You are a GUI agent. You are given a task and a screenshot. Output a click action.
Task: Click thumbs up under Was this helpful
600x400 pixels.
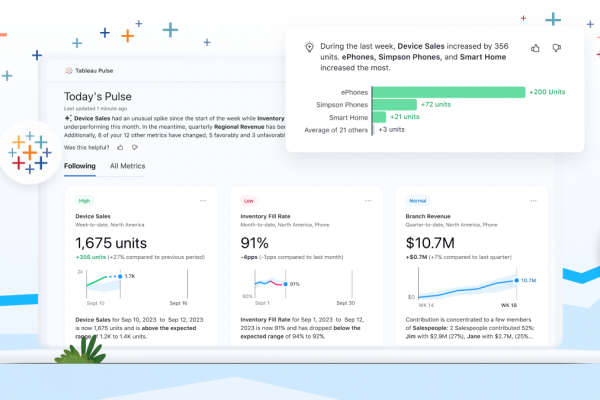click(121, 146)
